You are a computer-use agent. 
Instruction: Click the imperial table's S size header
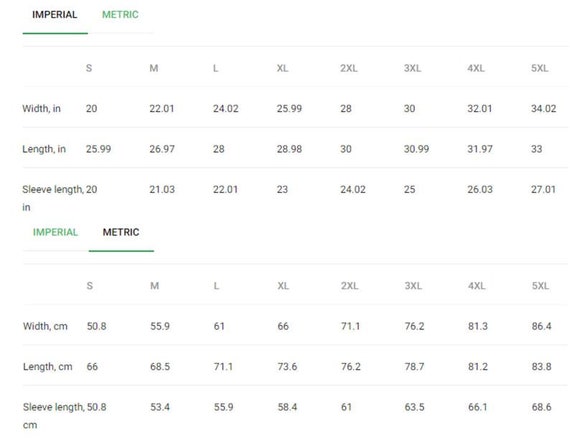[x=89, y=68]
